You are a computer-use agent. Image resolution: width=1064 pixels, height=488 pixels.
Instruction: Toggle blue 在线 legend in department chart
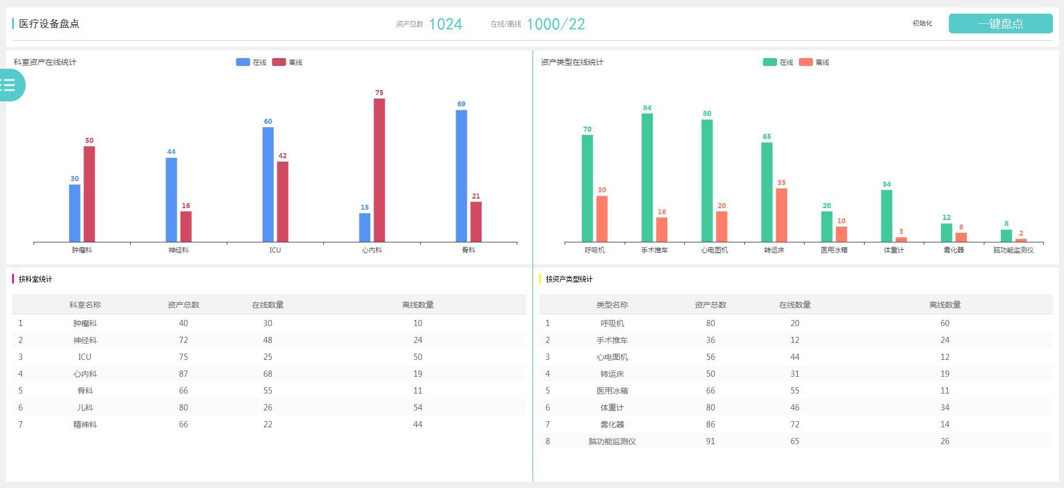coord(251,62)
